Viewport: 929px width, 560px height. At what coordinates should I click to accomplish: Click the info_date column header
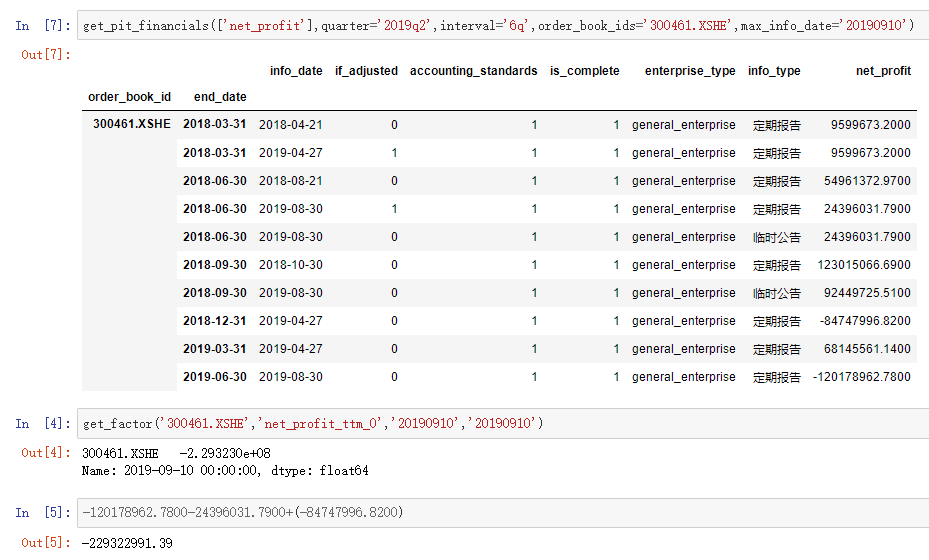pyautogui.click(x=296, y=71)
